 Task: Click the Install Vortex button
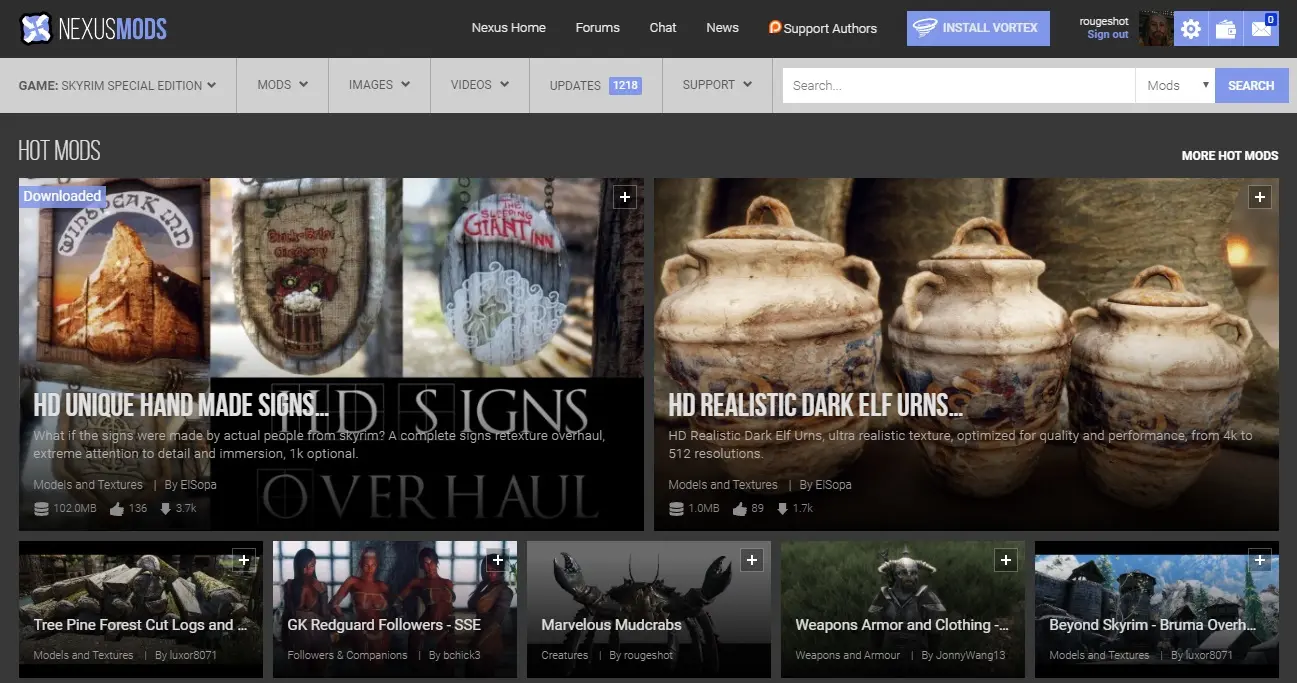(978, 28)
